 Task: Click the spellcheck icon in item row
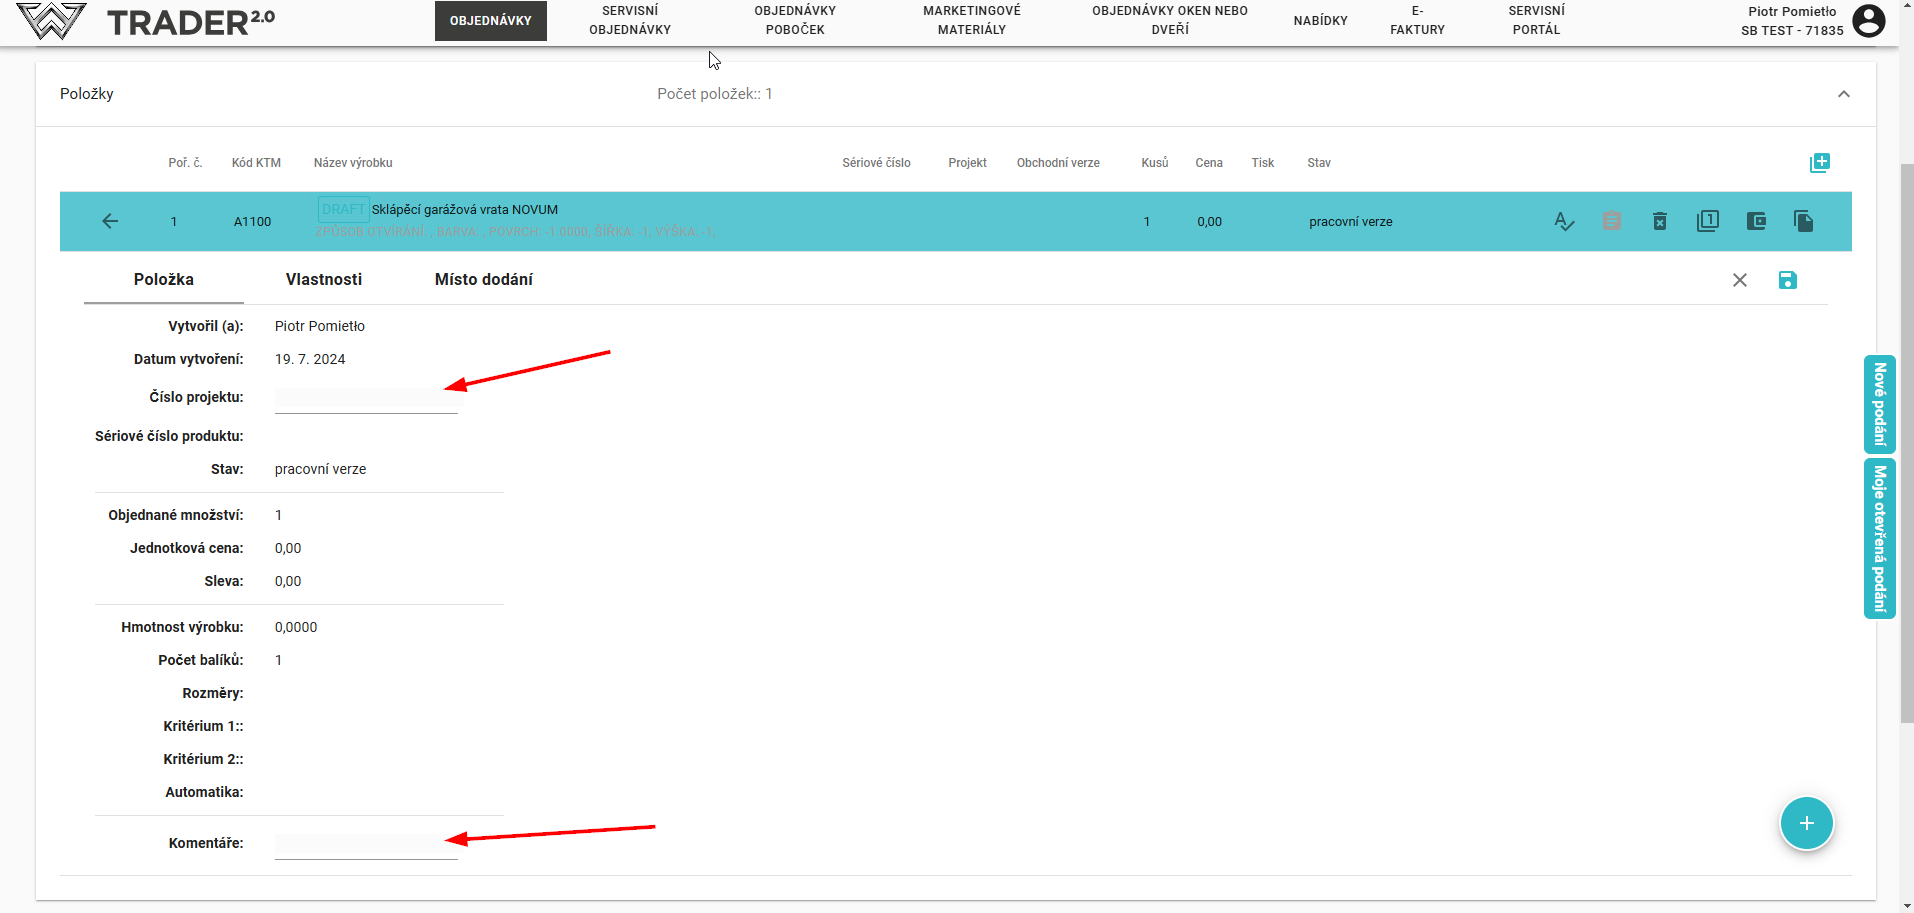(1564, 221)
